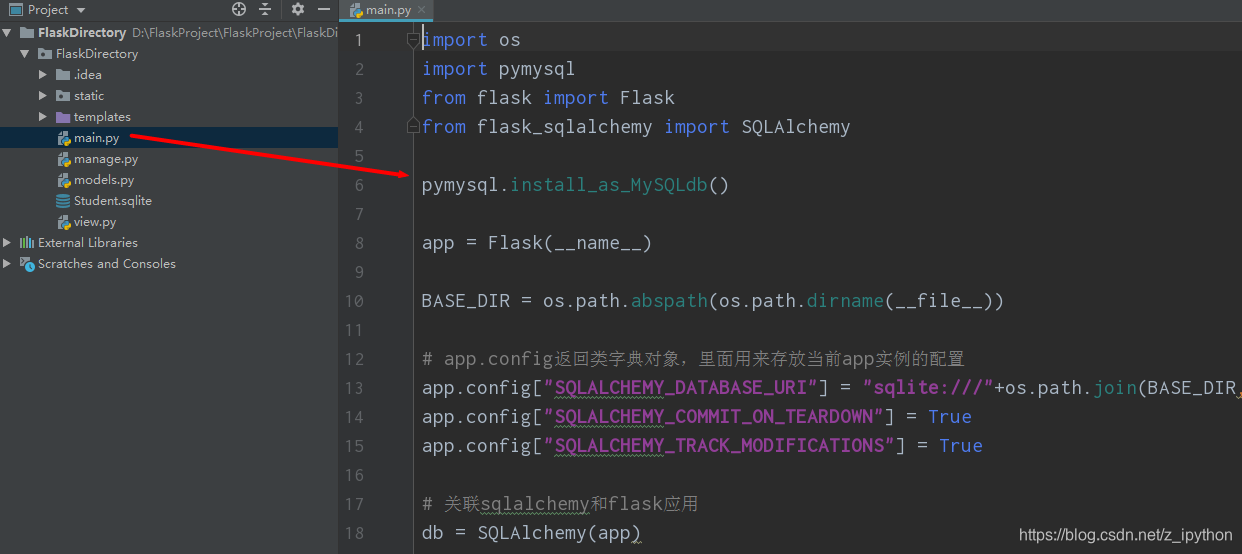Click the main.py tab Python icon

(x=355, y=10)
